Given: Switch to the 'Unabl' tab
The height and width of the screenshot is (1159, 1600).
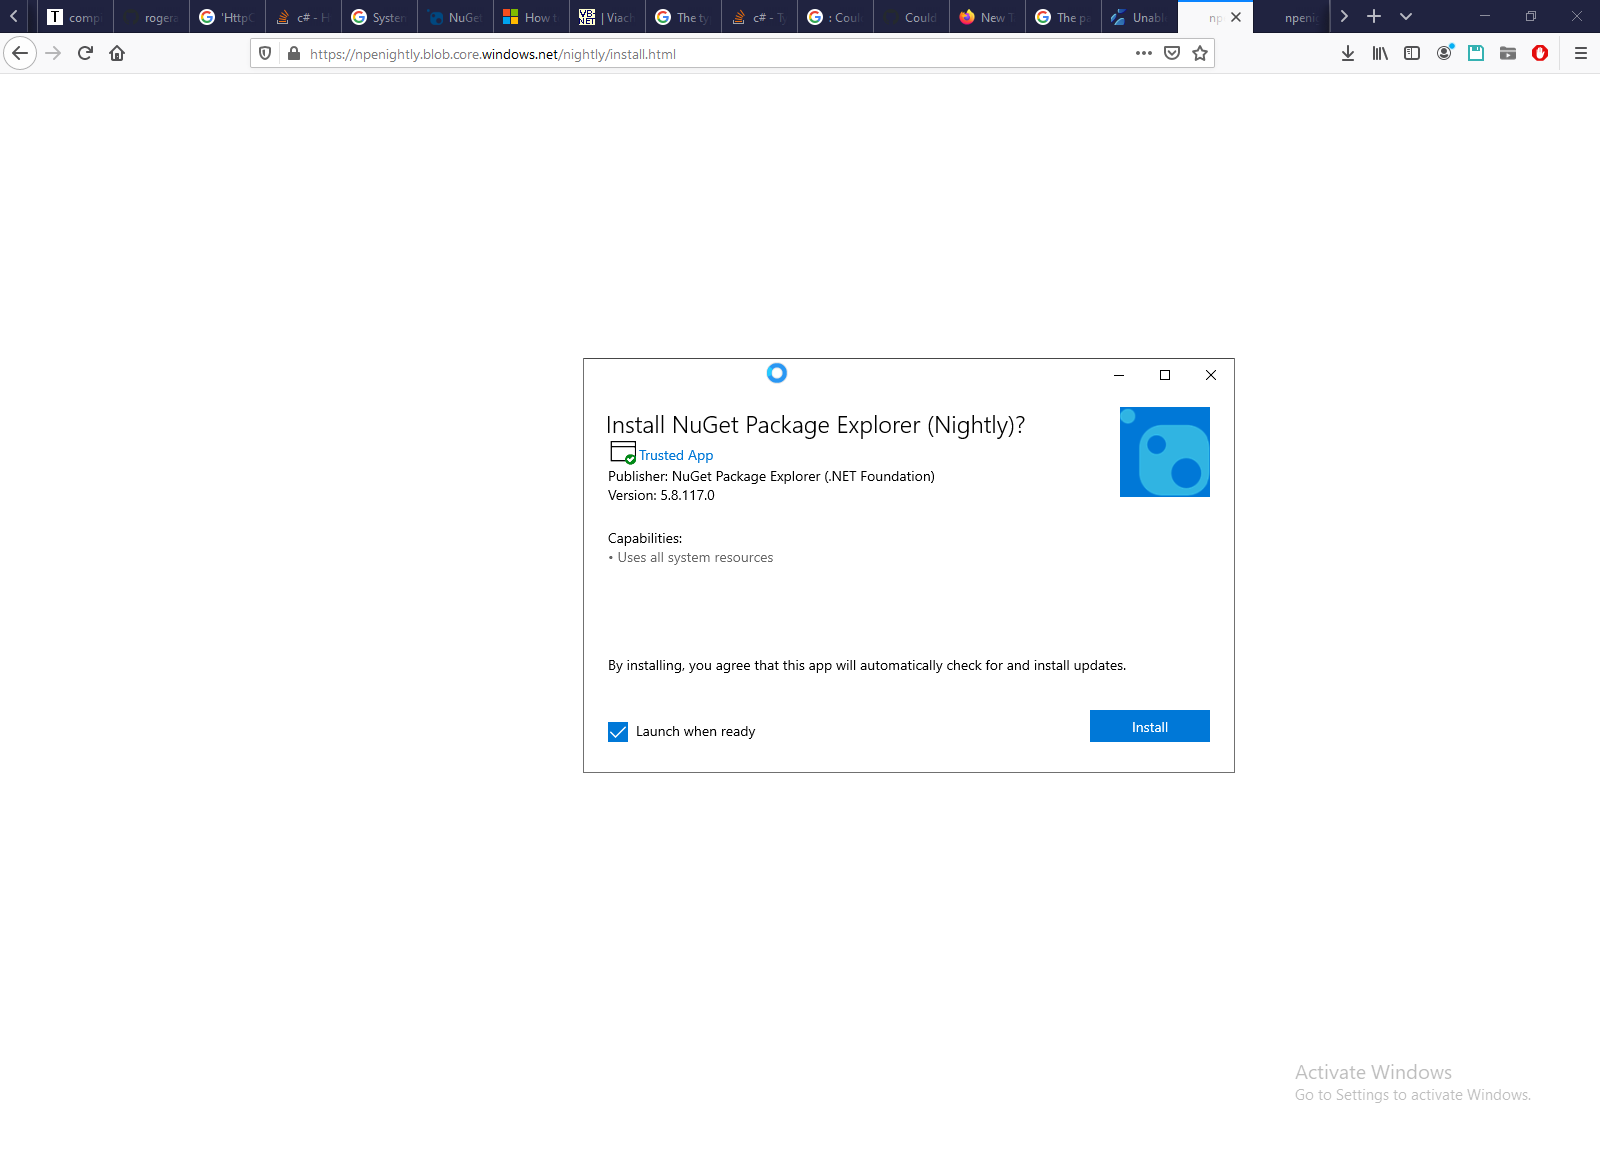Looking at the screenshot, I should (1139, 17).
